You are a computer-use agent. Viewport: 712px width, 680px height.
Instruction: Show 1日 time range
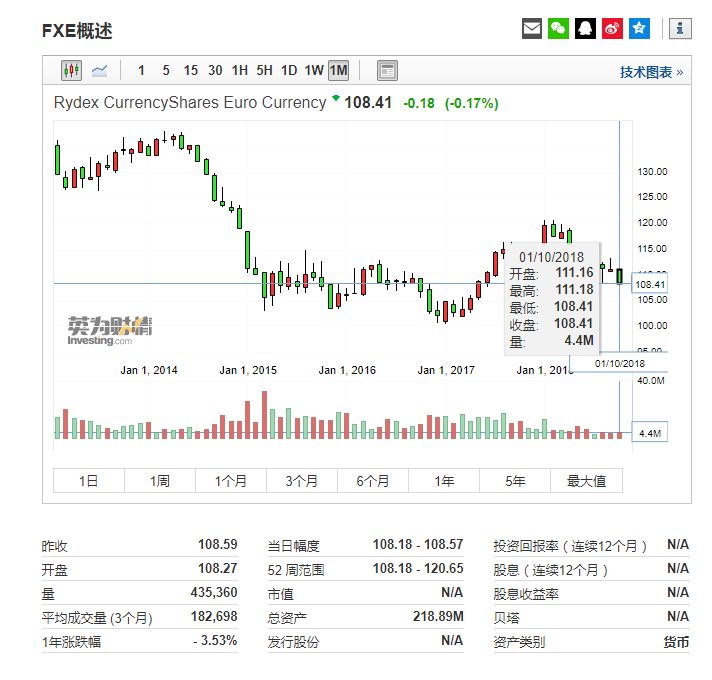click(89, 481)
